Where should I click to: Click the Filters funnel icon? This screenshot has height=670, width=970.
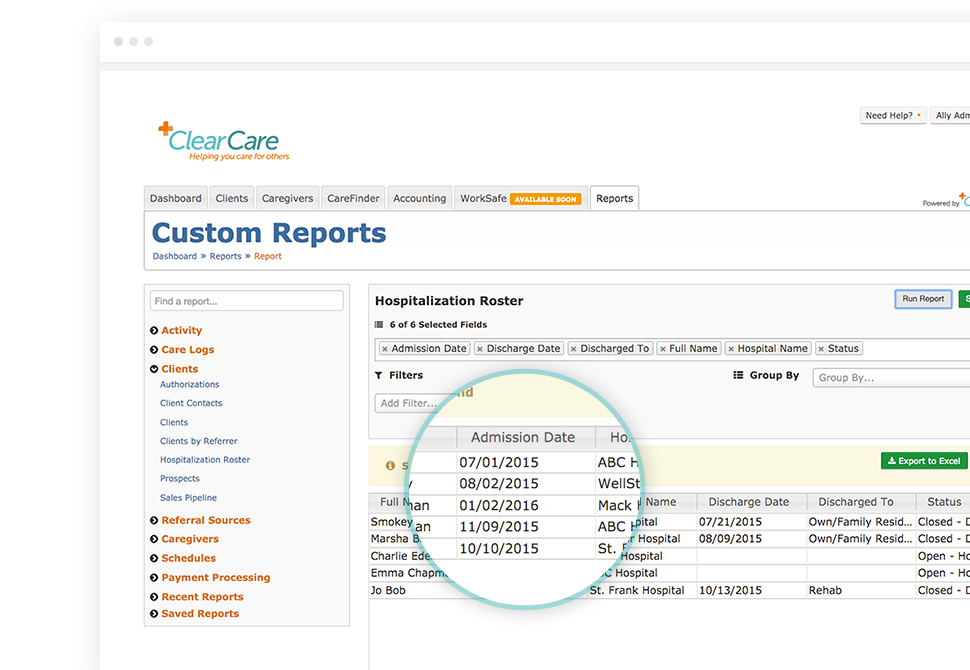[379, 375]
